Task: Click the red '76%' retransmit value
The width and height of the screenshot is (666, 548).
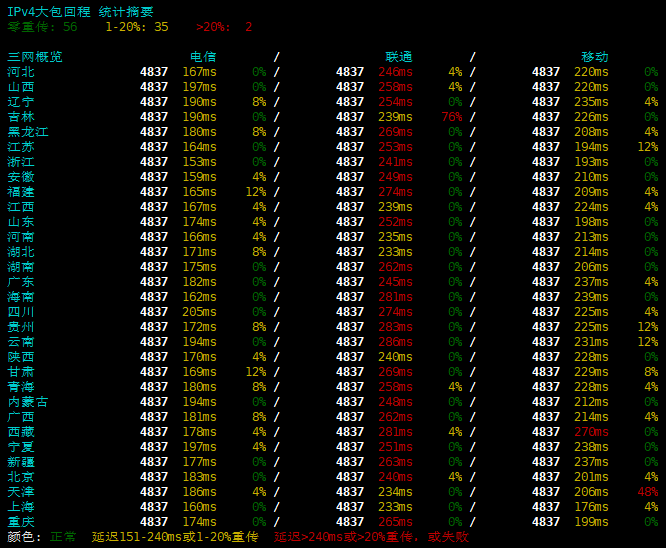Action: 452,117
